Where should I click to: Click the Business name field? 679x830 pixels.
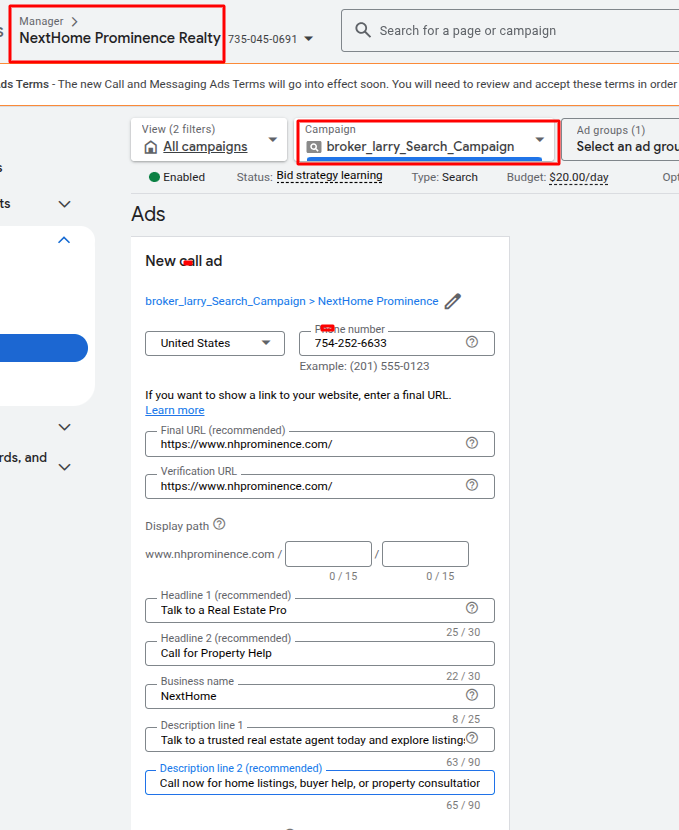coord(320,696)
